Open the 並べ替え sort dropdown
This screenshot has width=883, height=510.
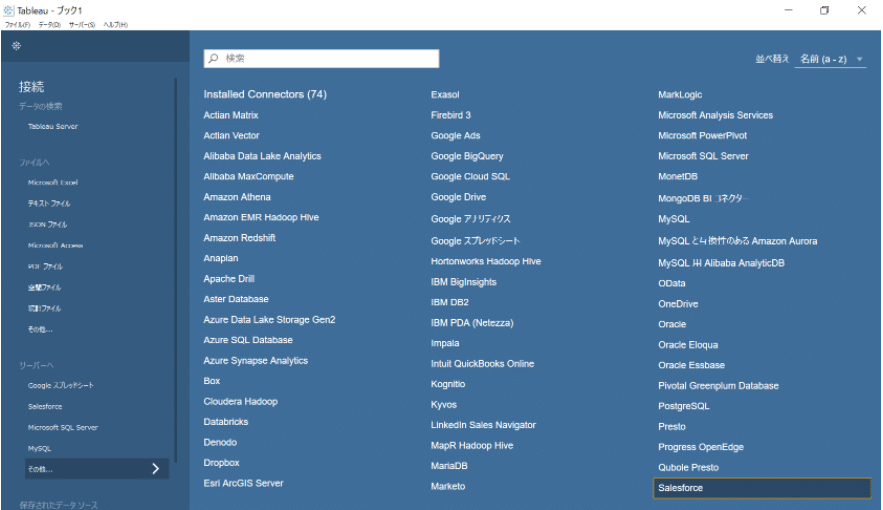tap(831, 59)
